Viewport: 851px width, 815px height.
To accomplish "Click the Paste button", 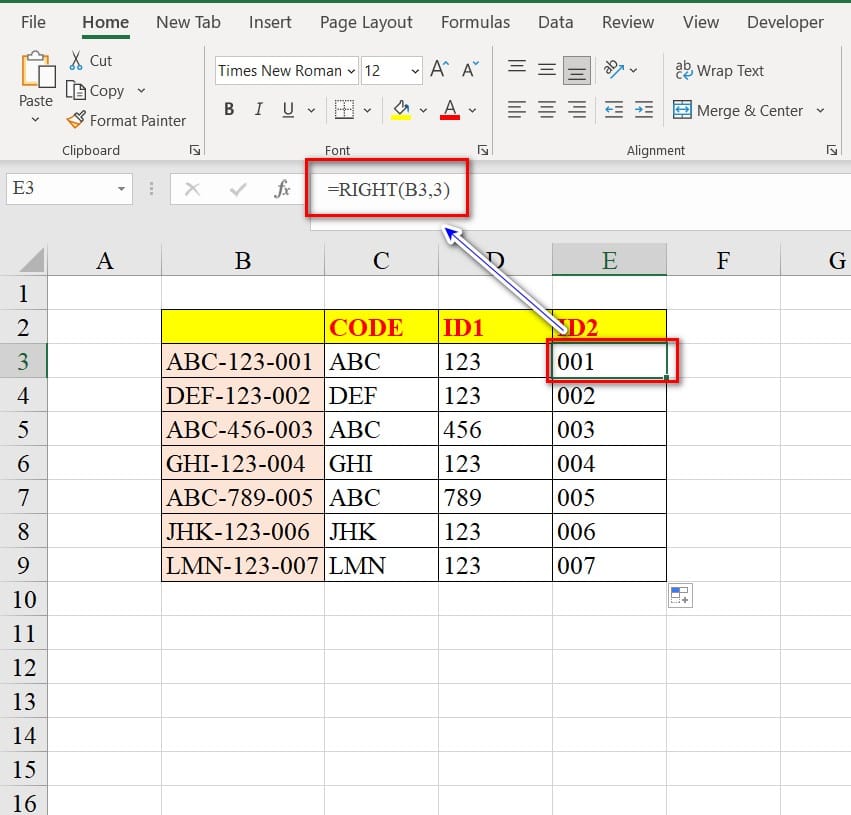I will point(36,80).
